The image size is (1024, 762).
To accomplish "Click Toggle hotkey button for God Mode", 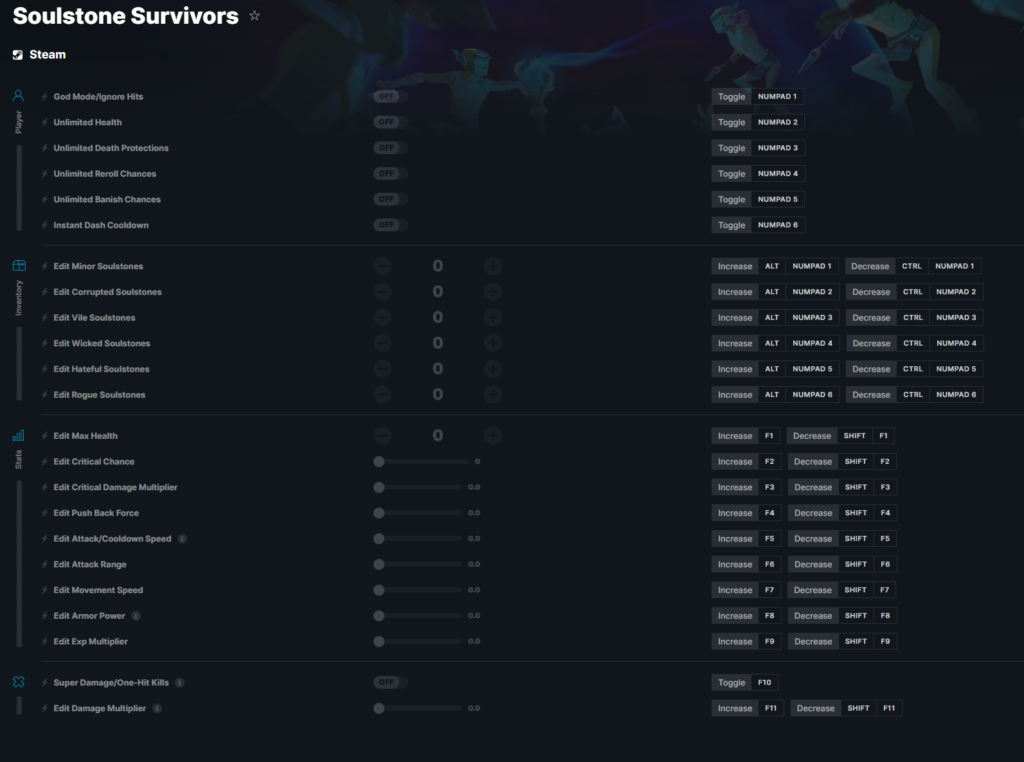I will tap(731, 97).
